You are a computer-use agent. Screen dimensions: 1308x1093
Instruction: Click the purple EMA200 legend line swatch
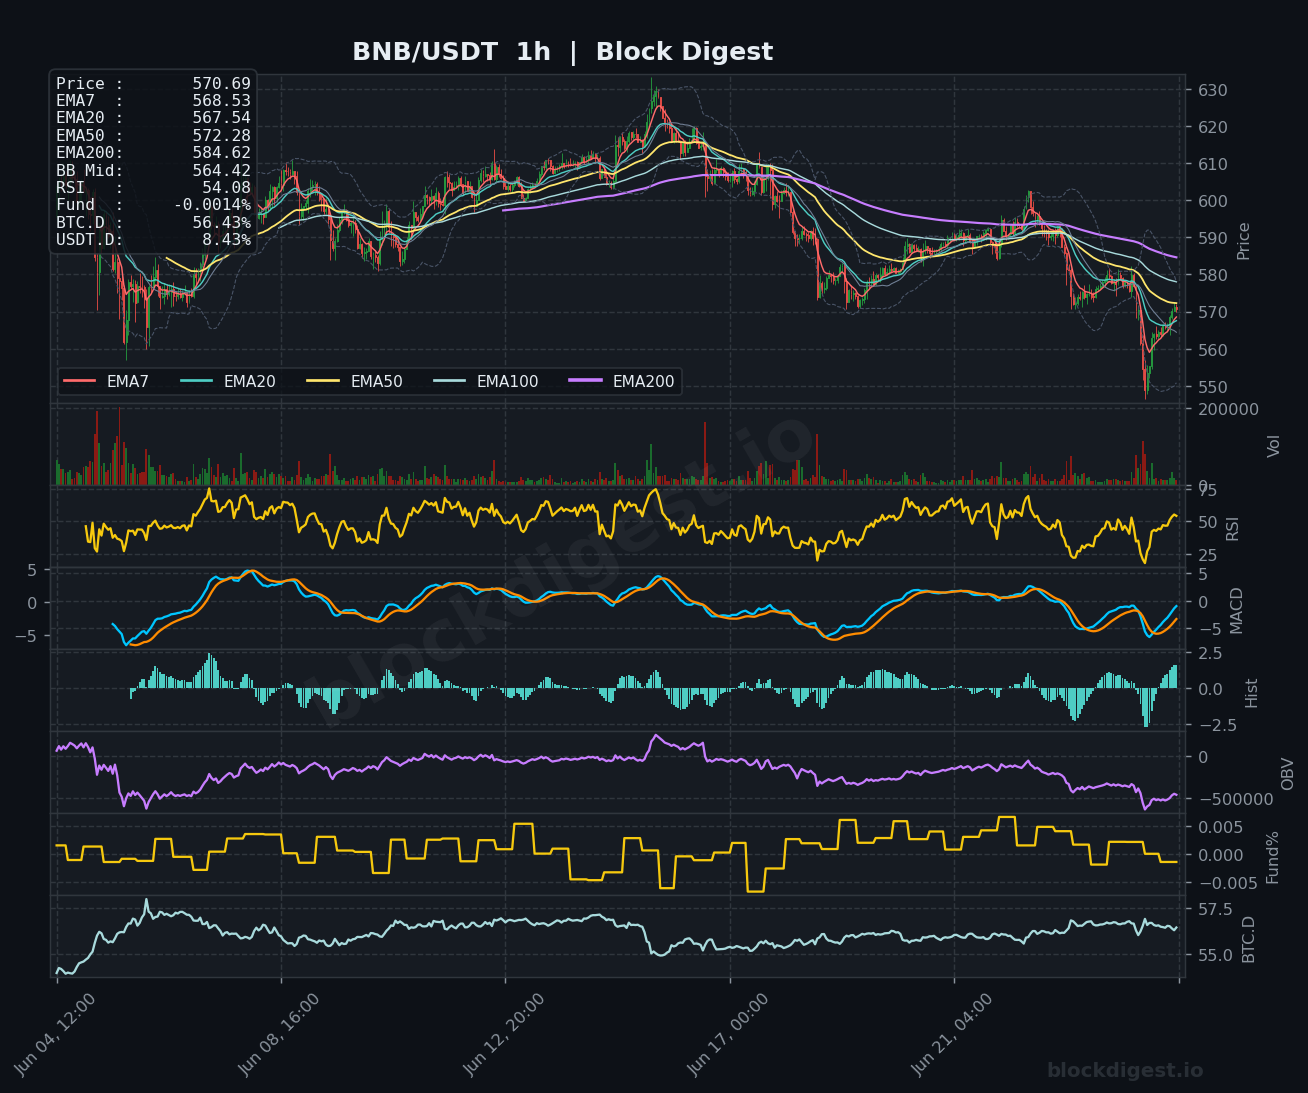pyautogui.click(x=586, y=381)
